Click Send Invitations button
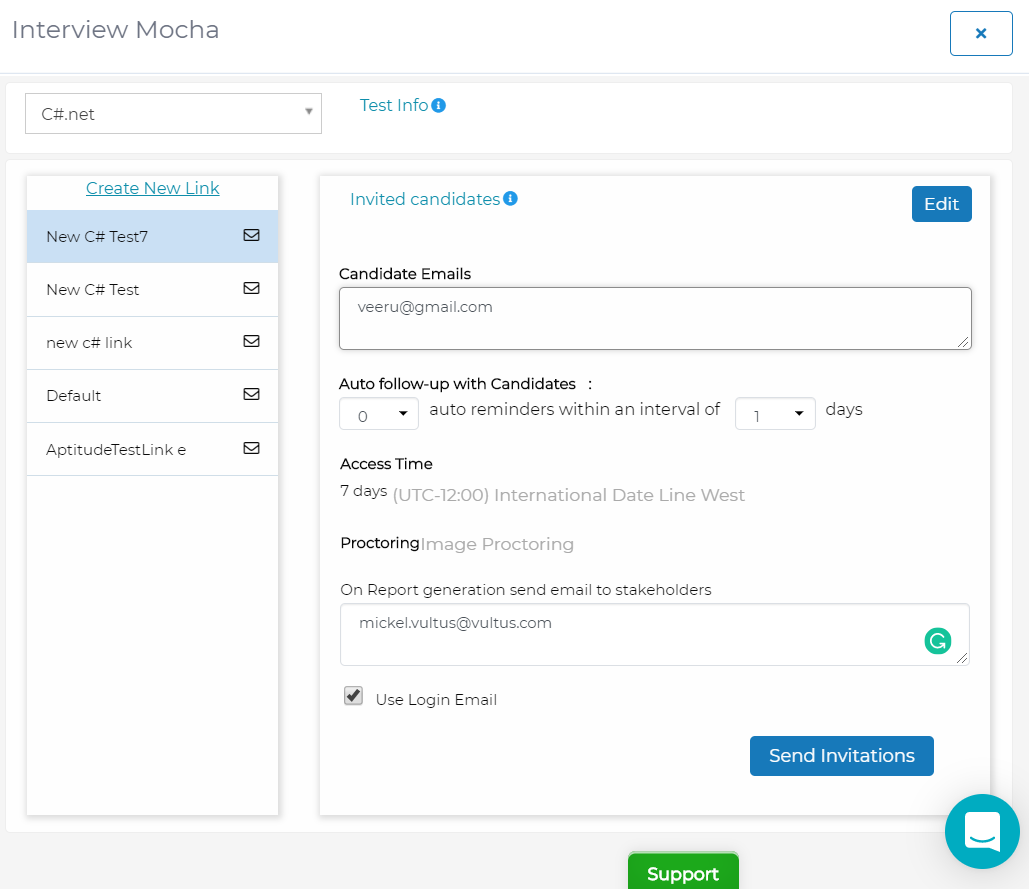The height and width of the screenshot is (889, 1029). coord(842,756)
